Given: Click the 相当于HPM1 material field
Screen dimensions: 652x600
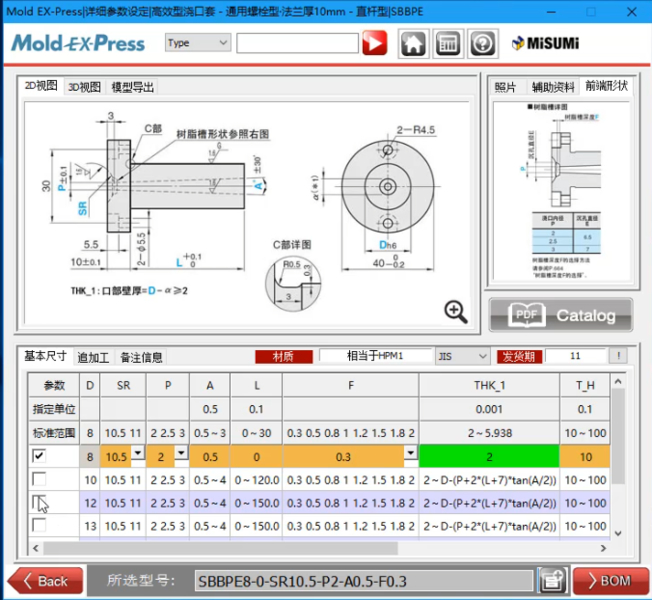Looking at the screenshot, I should coord(375,356).
